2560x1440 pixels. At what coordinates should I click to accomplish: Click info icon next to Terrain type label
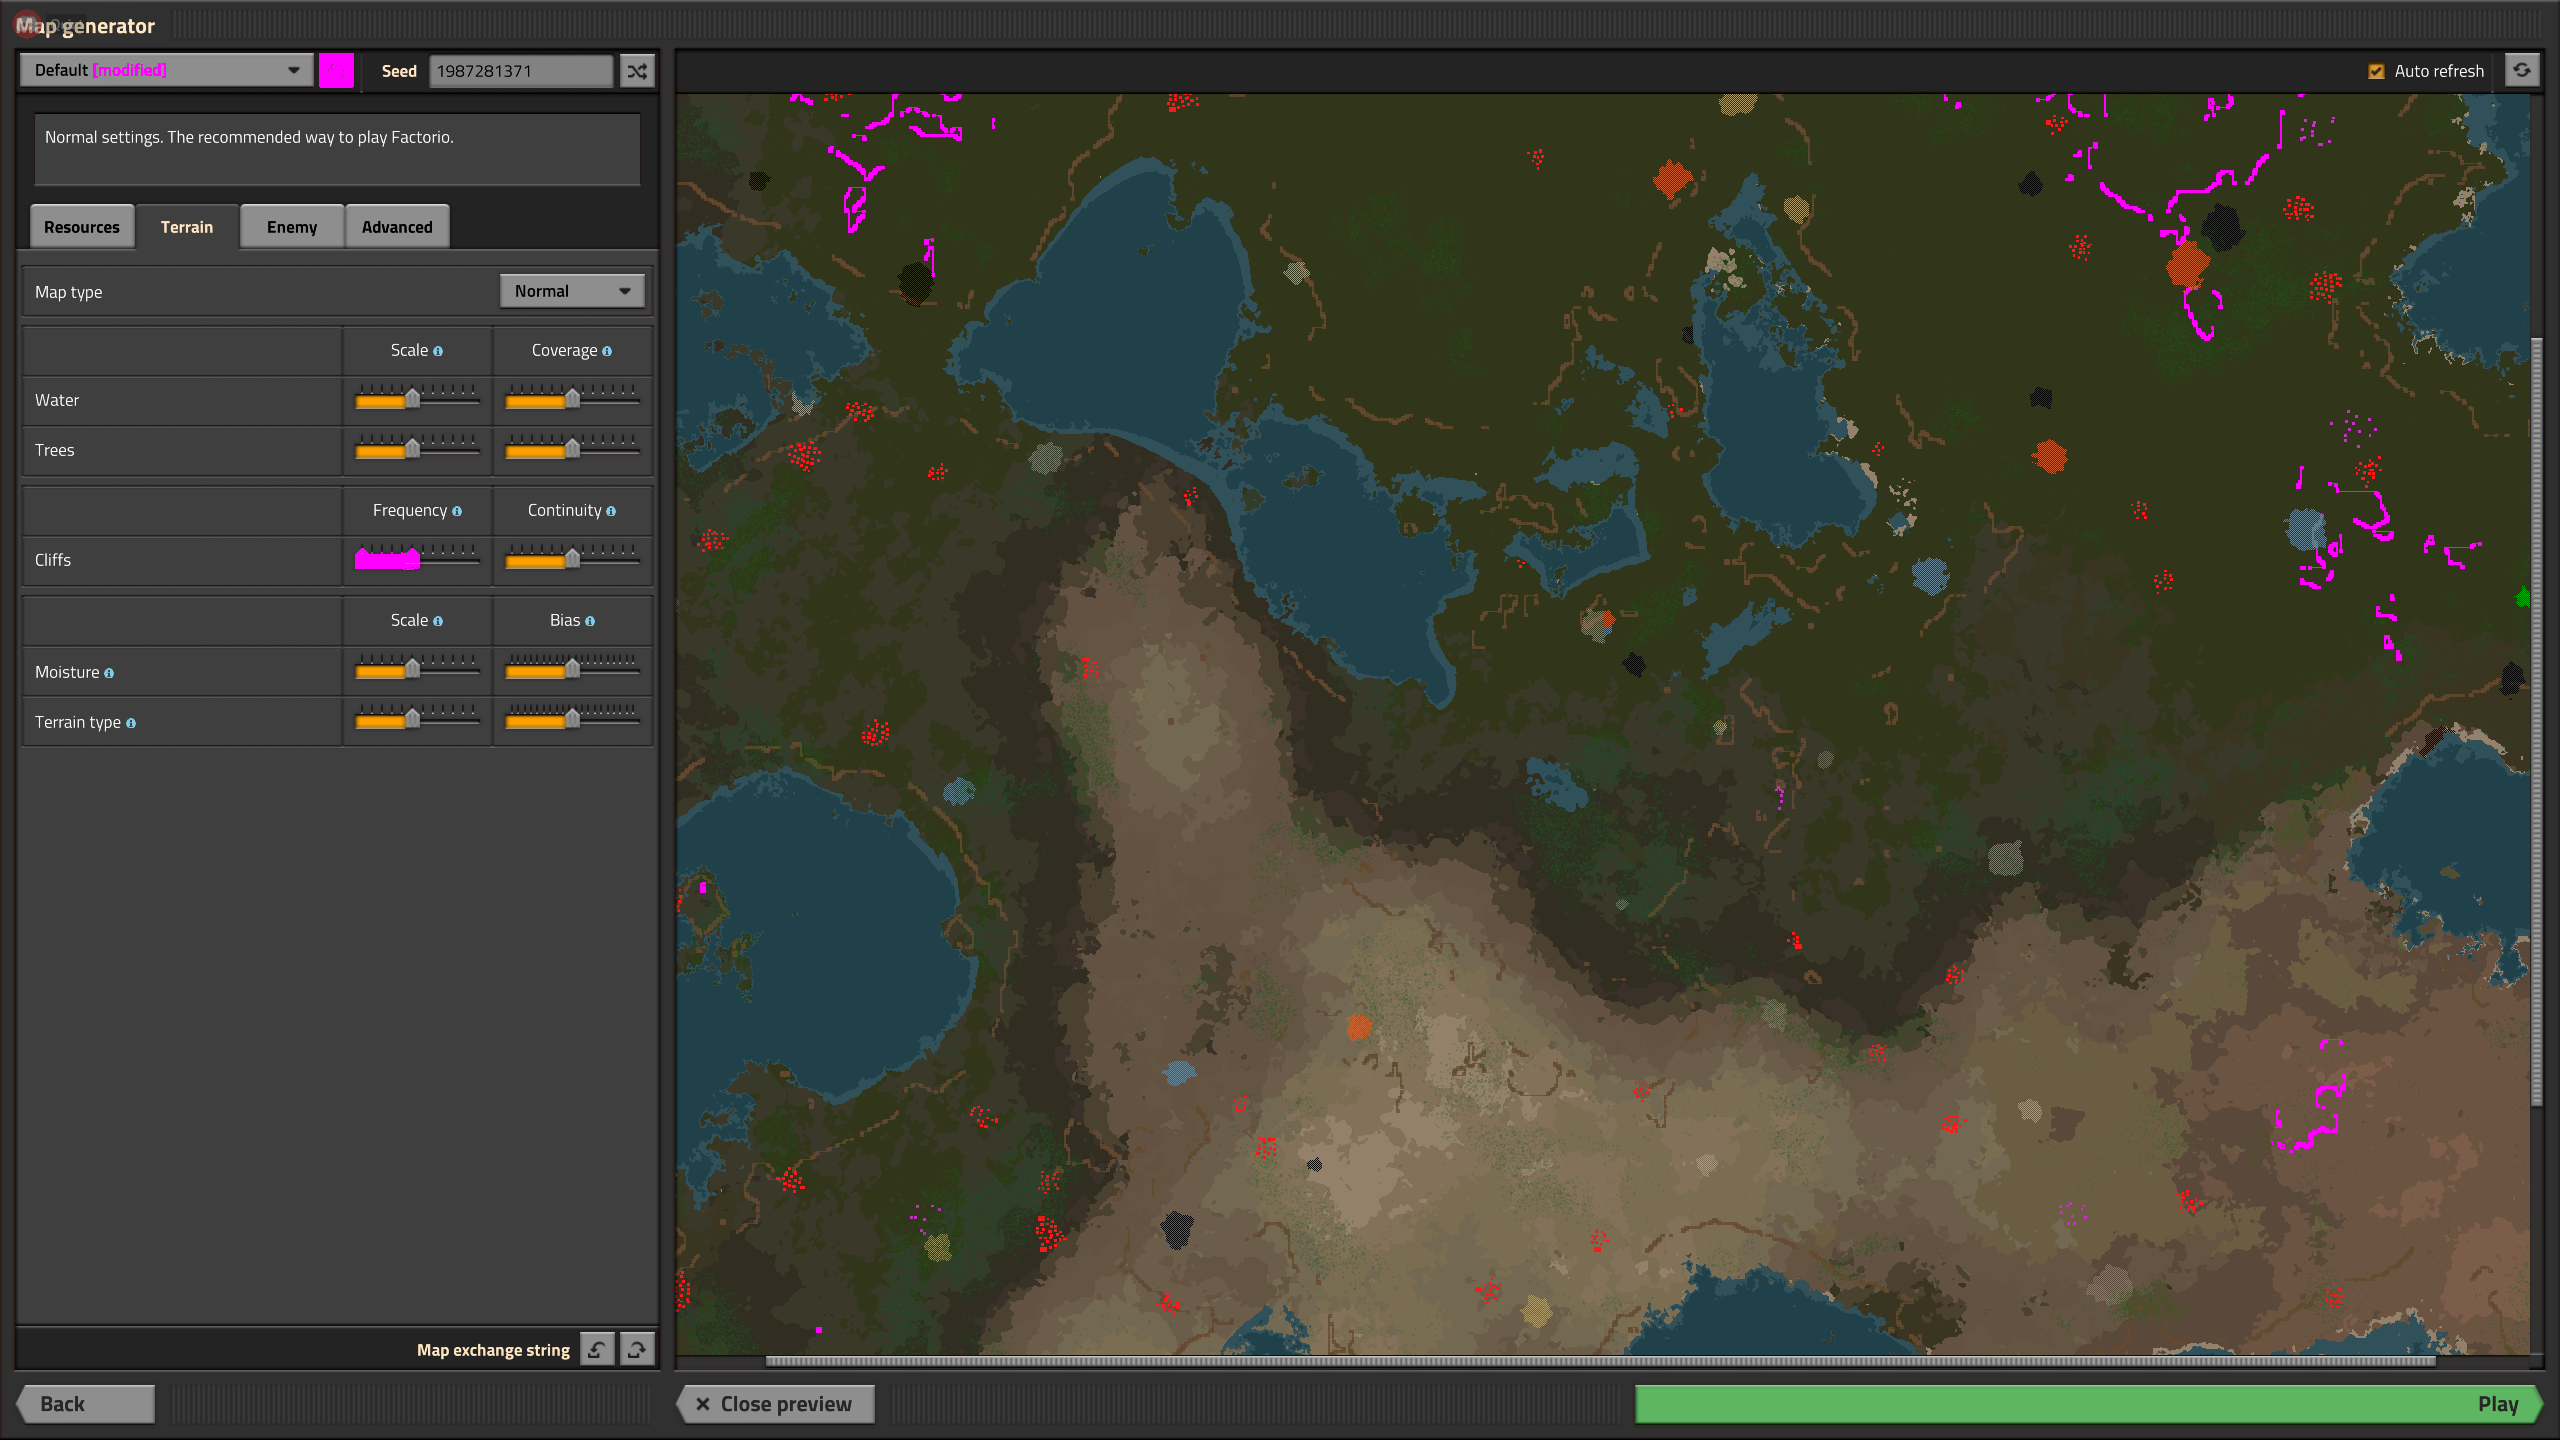pos(131,723)
